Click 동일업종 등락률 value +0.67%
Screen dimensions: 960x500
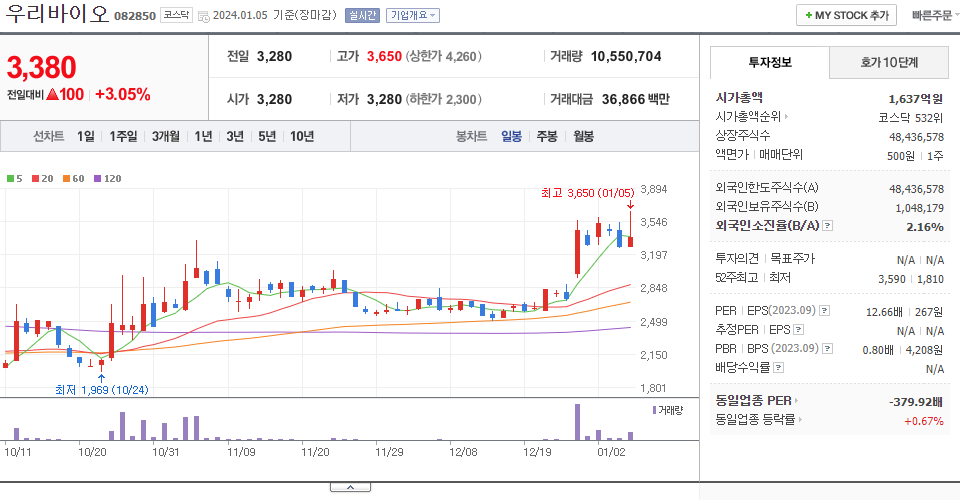[923, 421]
